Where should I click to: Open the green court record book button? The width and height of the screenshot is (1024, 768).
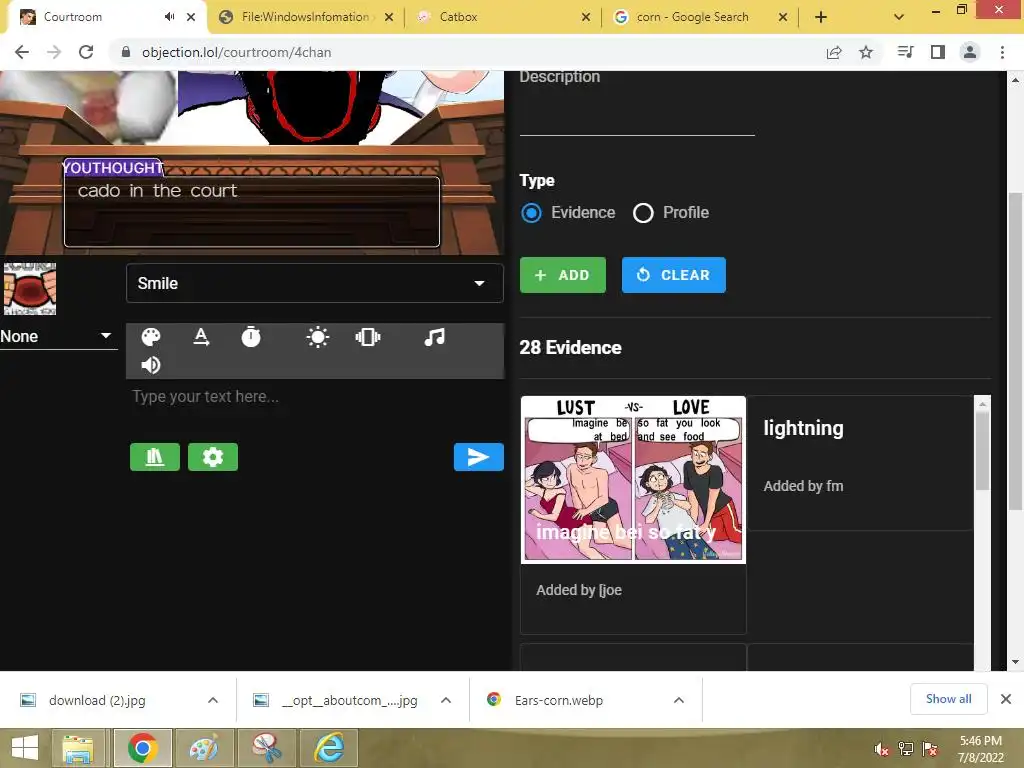click(155, 457)
